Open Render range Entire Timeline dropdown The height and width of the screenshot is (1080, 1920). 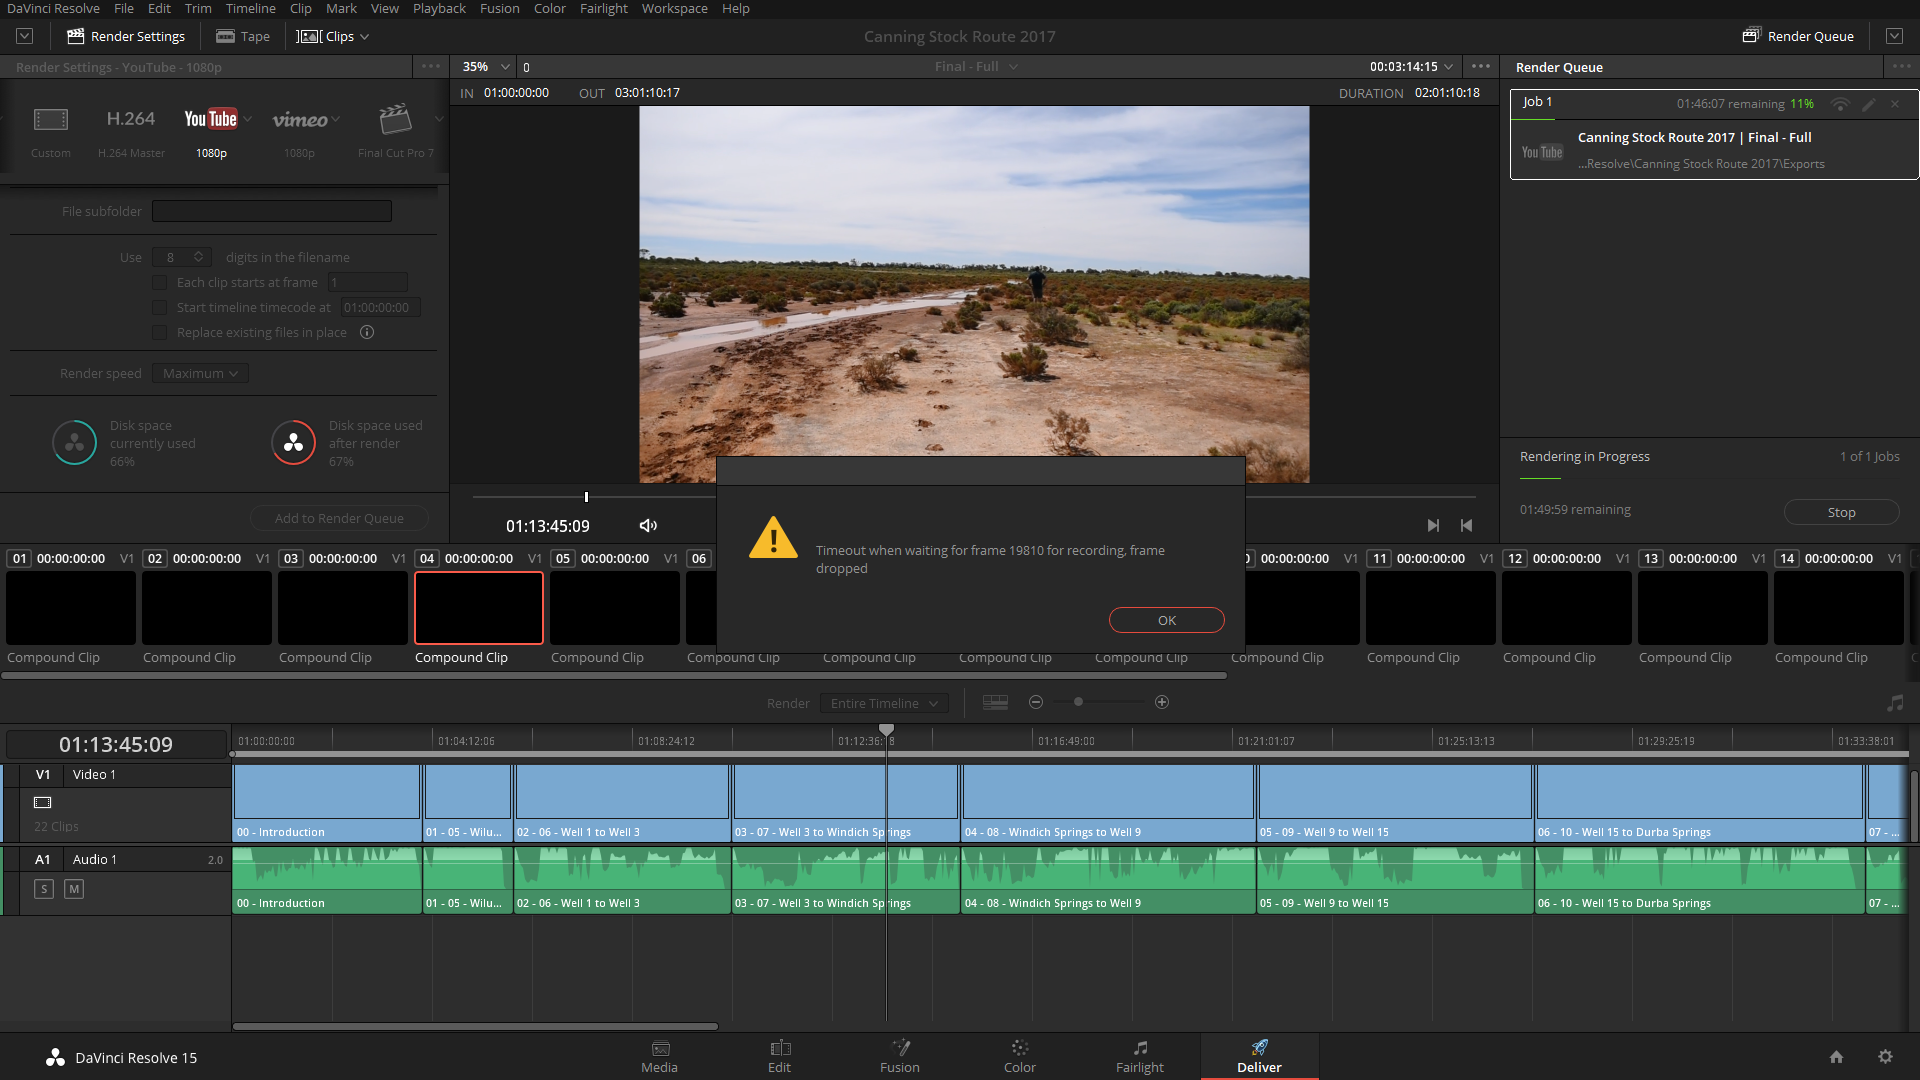[x=884, y=704]
